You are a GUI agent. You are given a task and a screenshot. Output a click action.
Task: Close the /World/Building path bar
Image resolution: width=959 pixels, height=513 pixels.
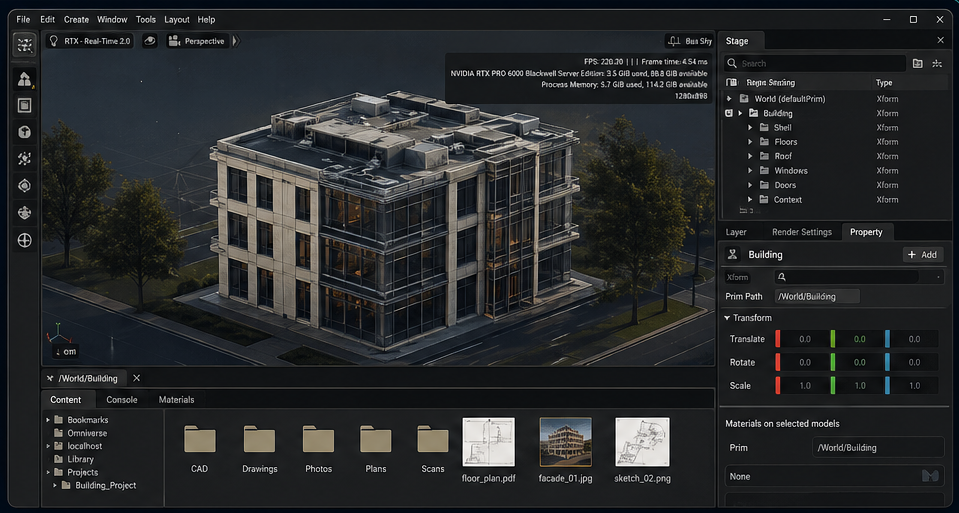(x=136, y=378)
